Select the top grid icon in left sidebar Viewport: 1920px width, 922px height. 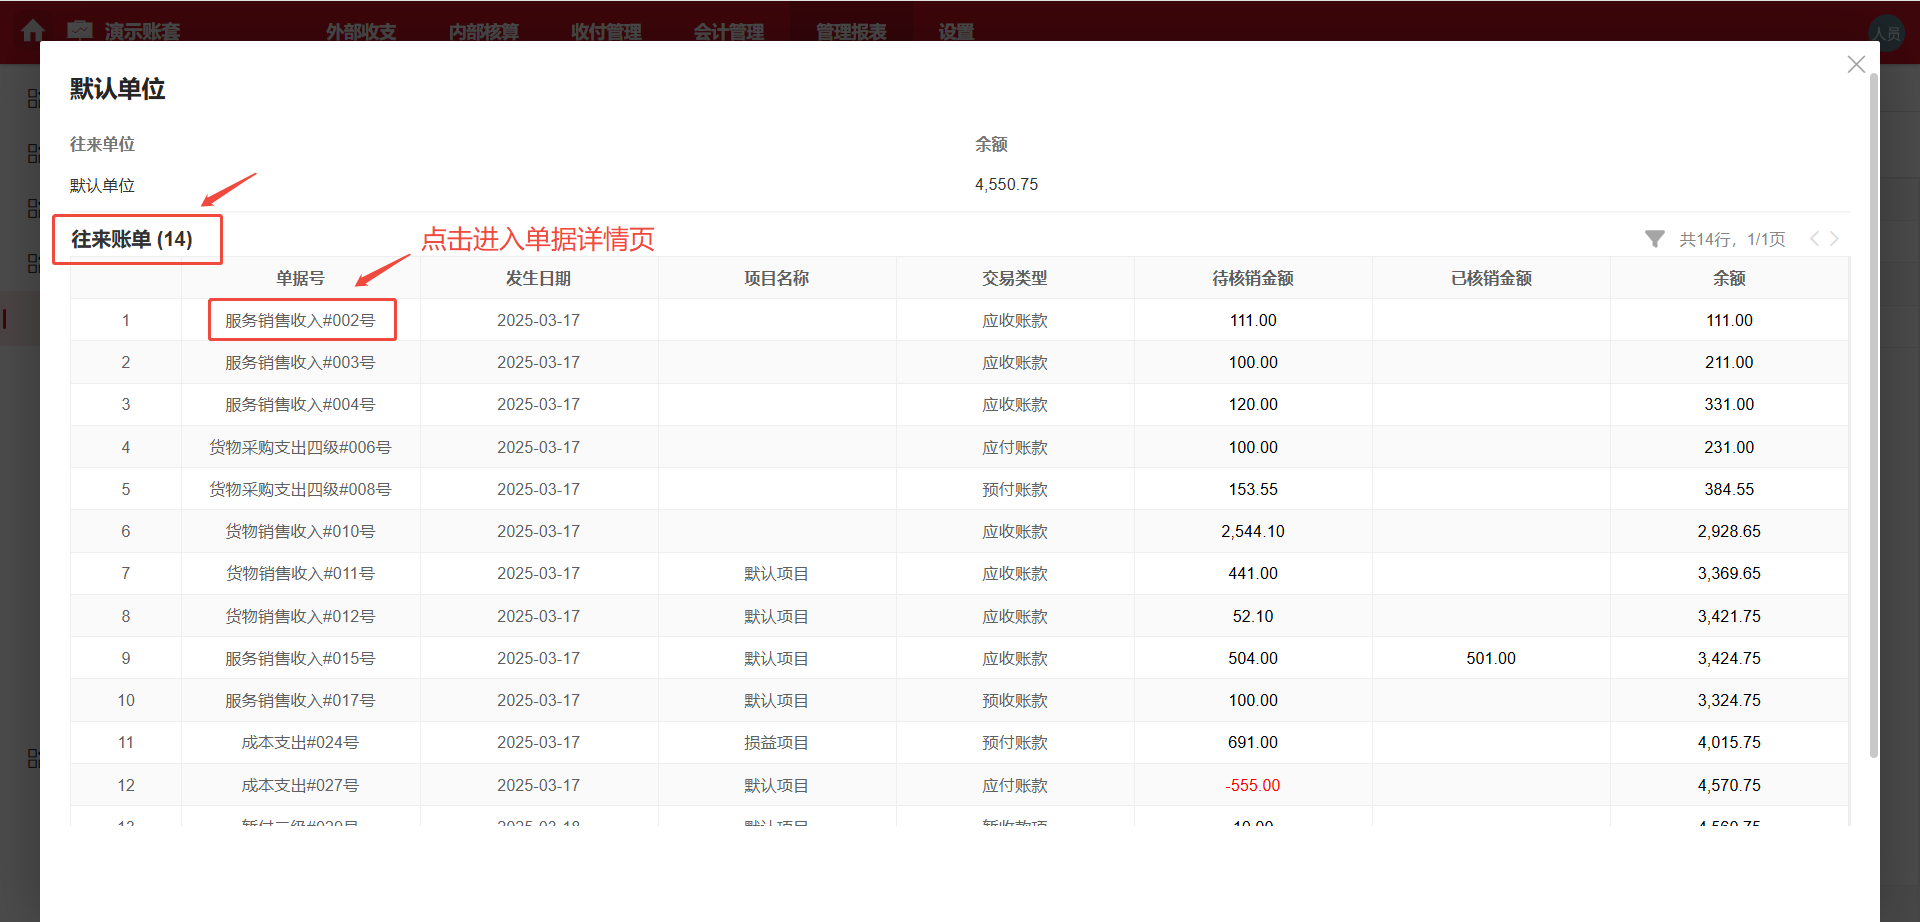click(x=33, y=98)
